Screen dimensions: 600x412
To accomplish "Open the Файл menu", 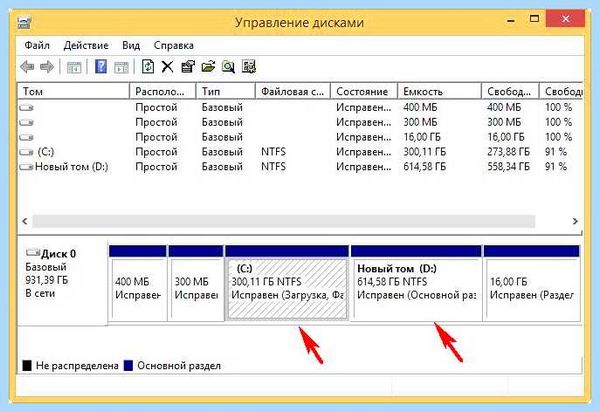I will coord(37,46).
